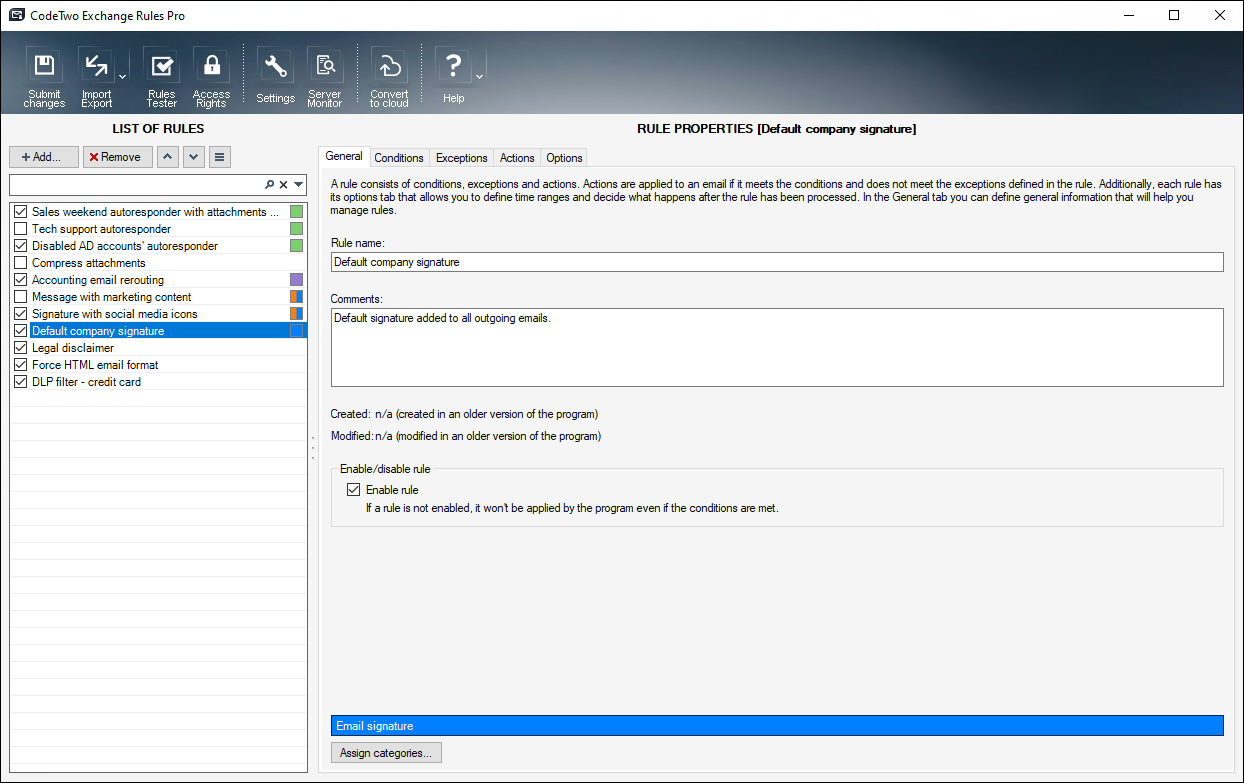Click purple swatch of Accounting email rerouting
This screenshot has width=1244, height=783.
pyautogui.click(x=296, y=280)
